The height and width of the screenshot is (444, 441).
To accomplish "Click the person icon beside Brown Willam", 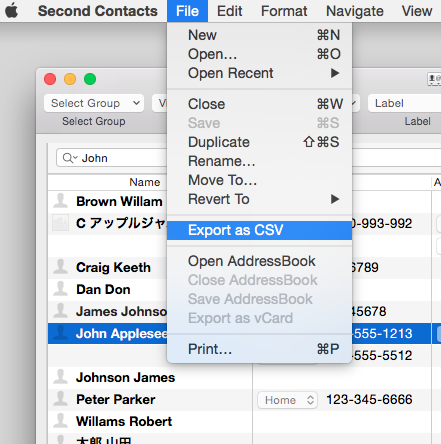I will [x=60, y=201].
